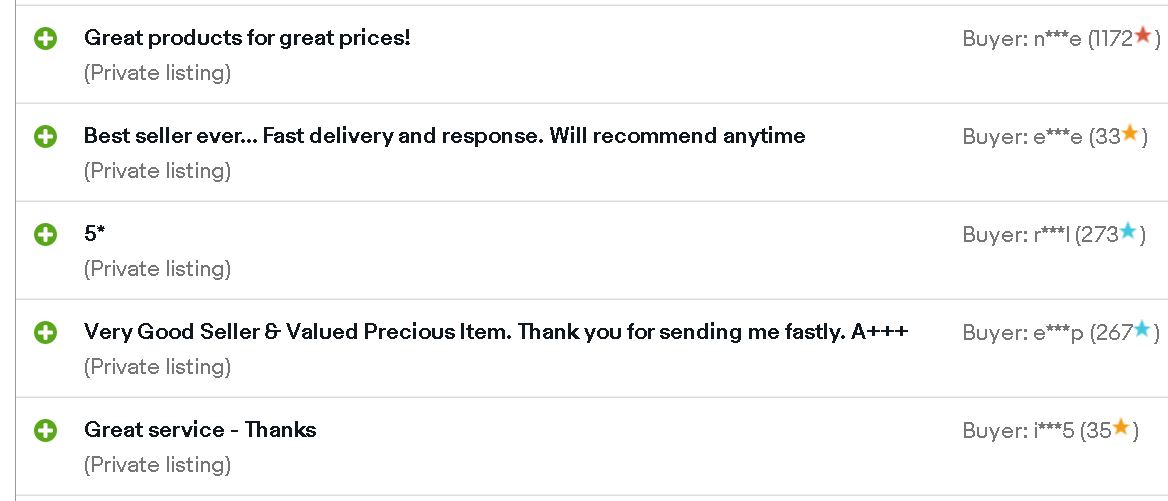The image size is (1168, 501).
Task: Click the green plus icon beside 'Great products for great prices!'
Action: coord(45,39)
